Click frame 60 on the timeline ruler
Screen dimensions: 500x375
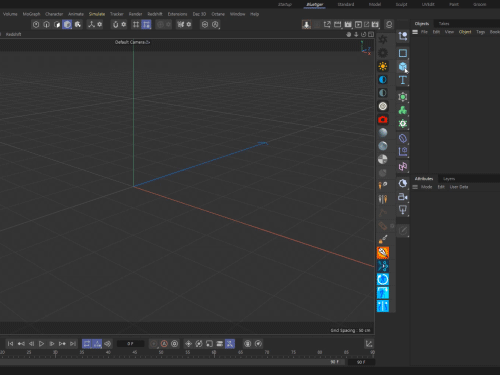pos(214,353)
